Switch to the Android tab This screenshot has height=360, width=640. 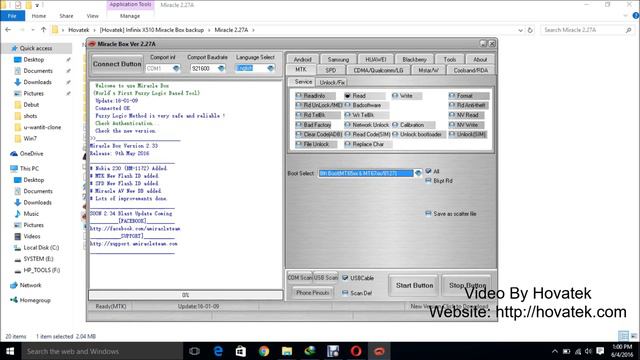pos(302,59)
